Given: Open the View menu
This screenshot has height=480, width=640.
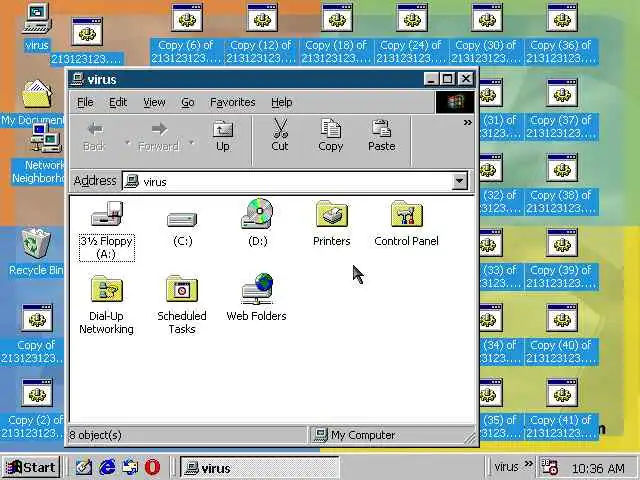Looking at the screenshot, I should pyautogui.click(x=154, y=102).
